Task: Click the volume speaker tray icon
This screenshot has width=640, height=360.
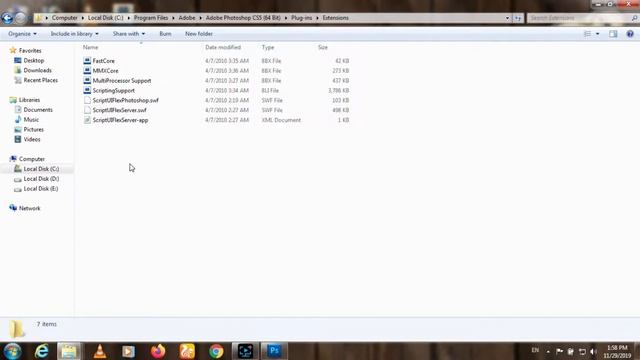Action: (x=593, y=351)
